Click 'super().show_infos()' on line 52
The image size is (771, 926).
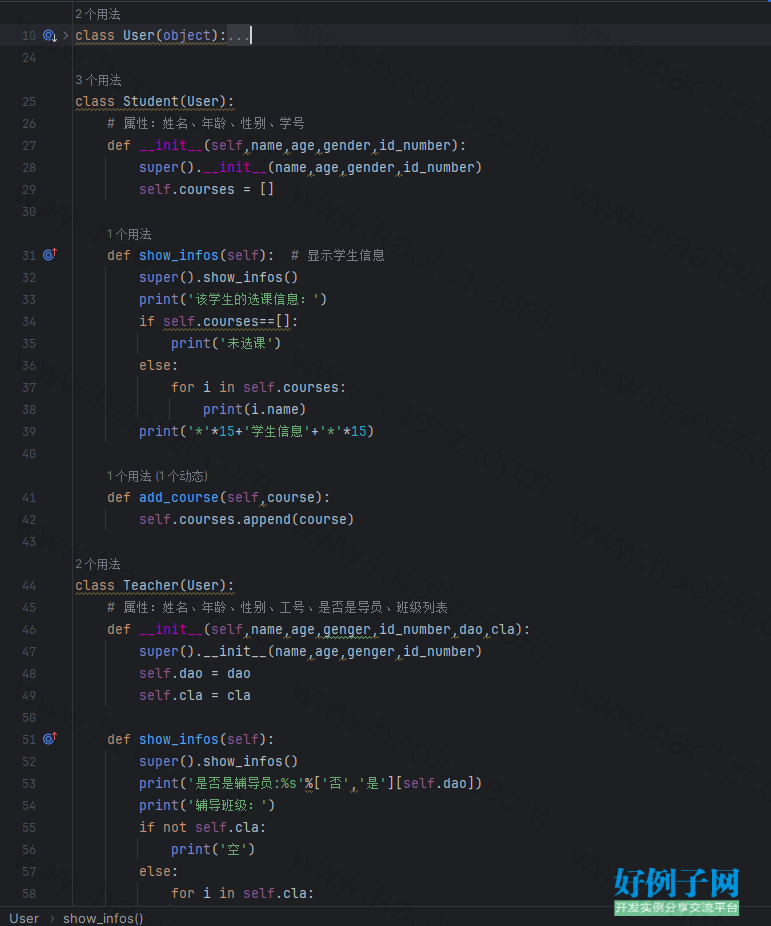pyautogui.click(x=218, y=762)
